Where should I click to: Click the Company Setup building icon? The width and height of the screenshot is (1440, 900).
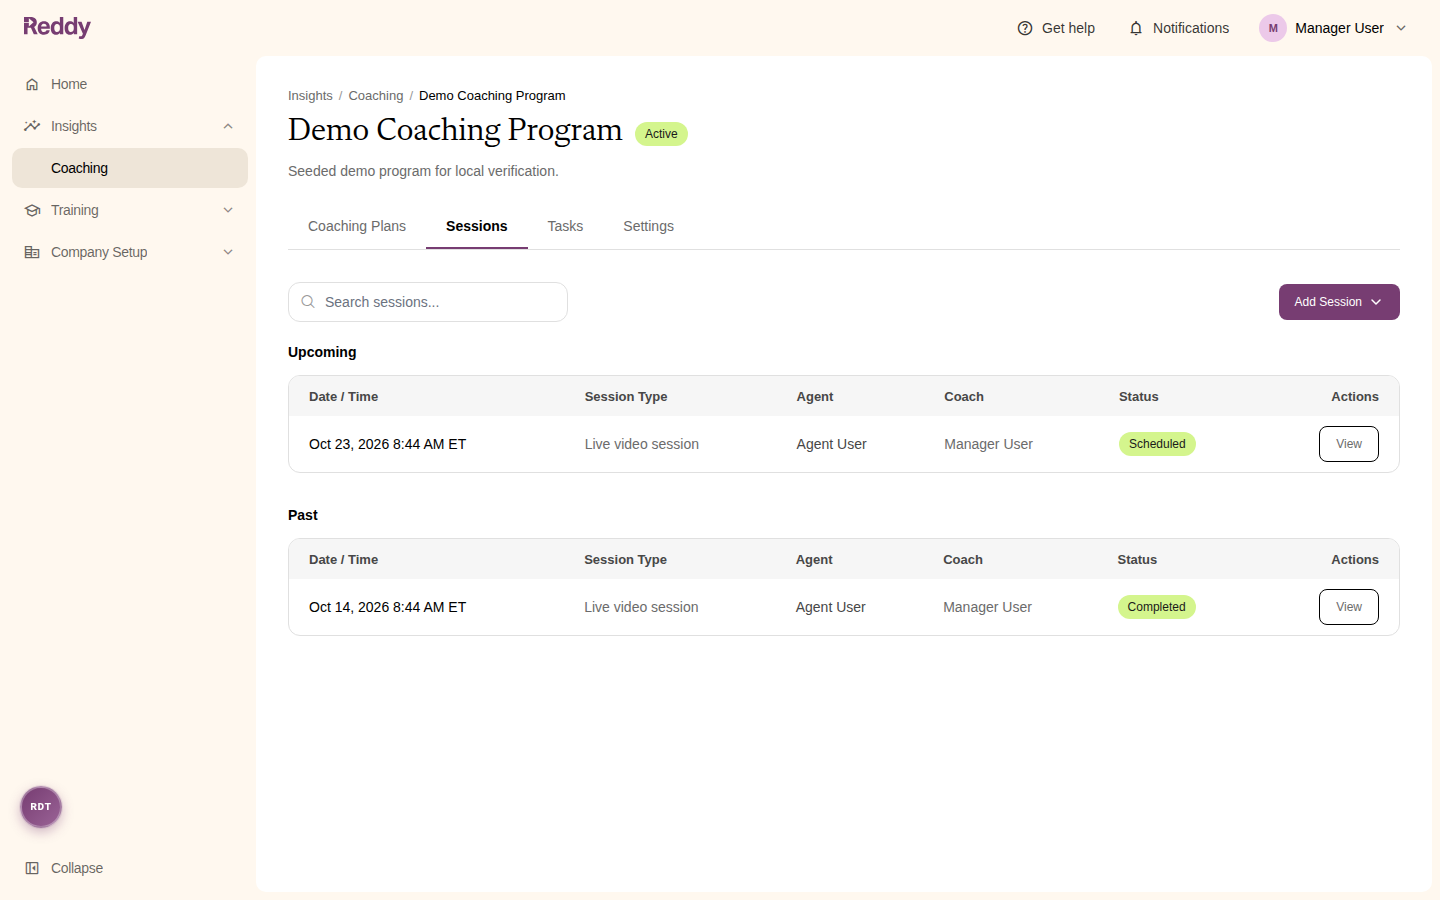coord(32,252)
